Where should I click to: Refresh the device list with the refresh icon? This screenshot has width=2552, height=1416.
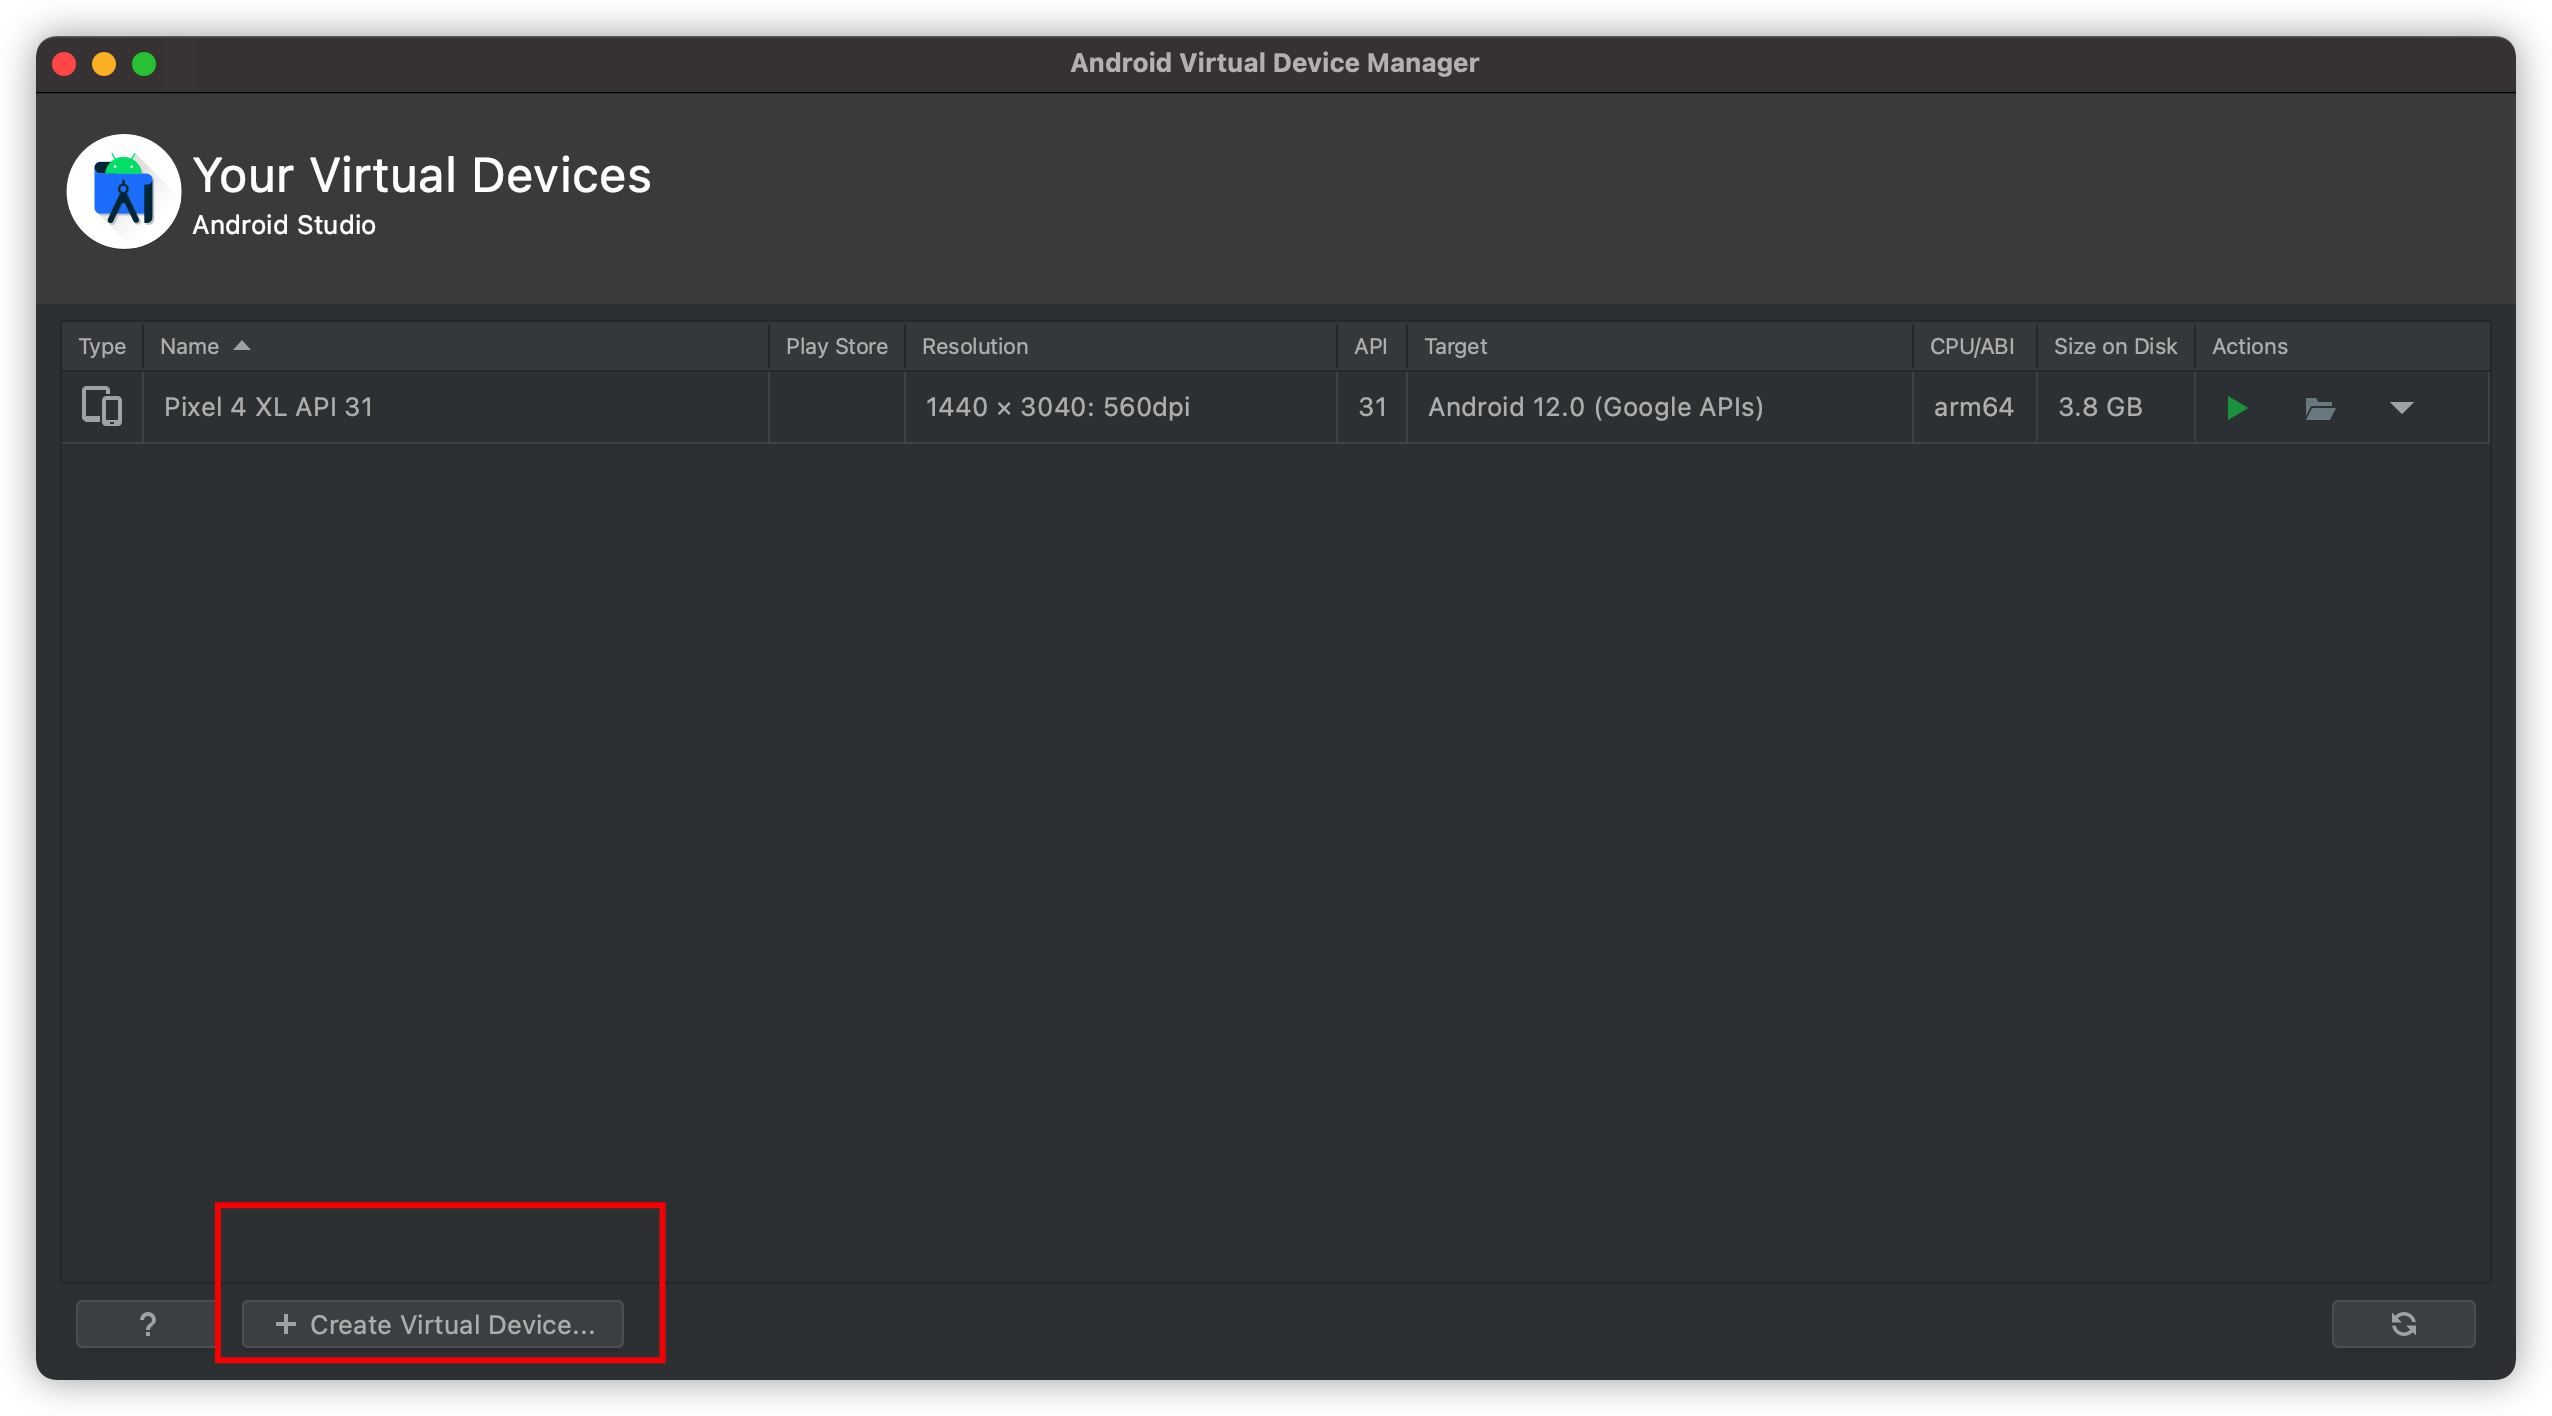[2403, 1324]
